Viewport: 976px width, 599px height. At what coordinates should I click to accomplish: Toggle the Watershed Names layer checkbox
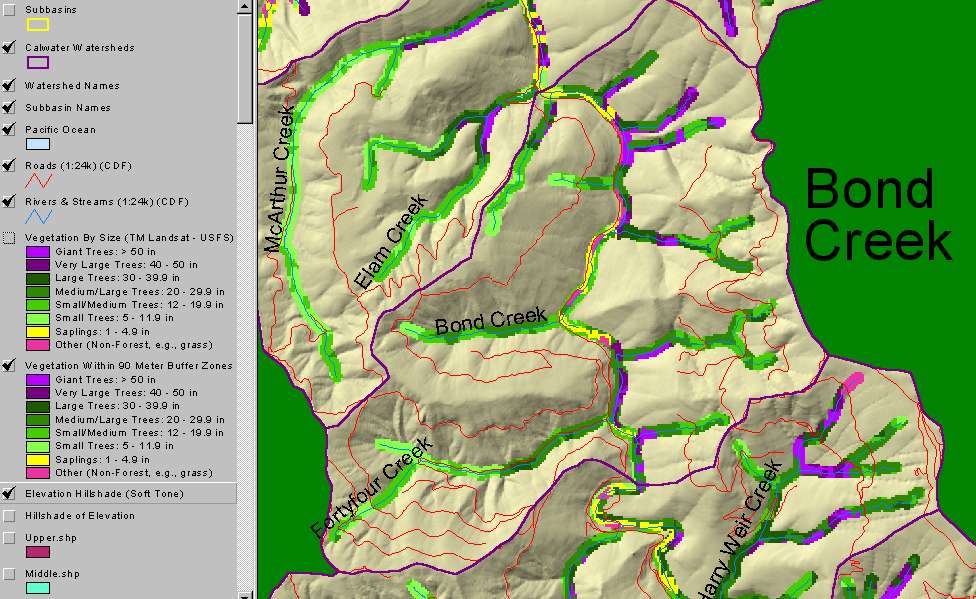click(9, 85)
